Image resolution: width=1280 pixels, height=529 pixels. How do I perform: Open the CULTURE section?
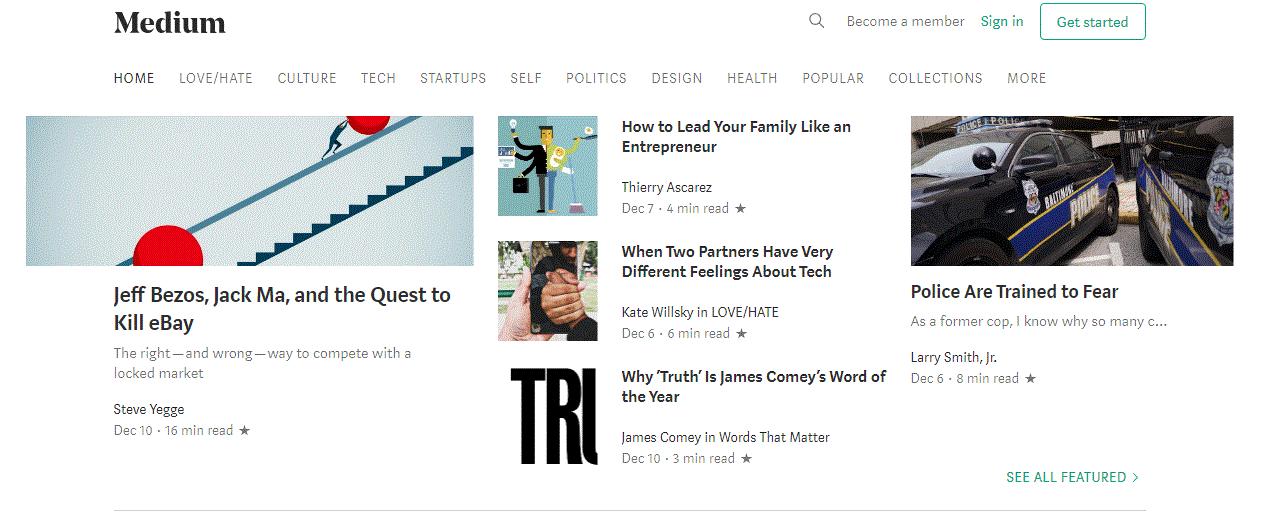[x=307, y=78]
